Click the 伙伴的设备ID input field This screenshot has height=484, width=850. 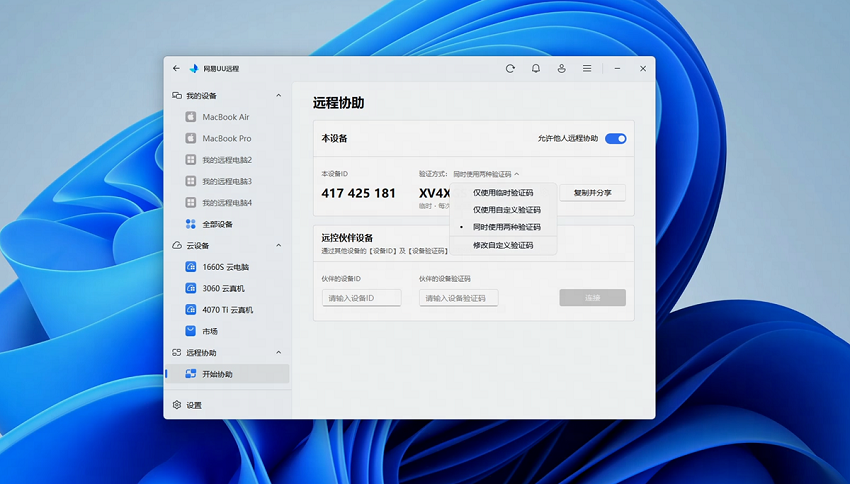click(x=361, y=298)
